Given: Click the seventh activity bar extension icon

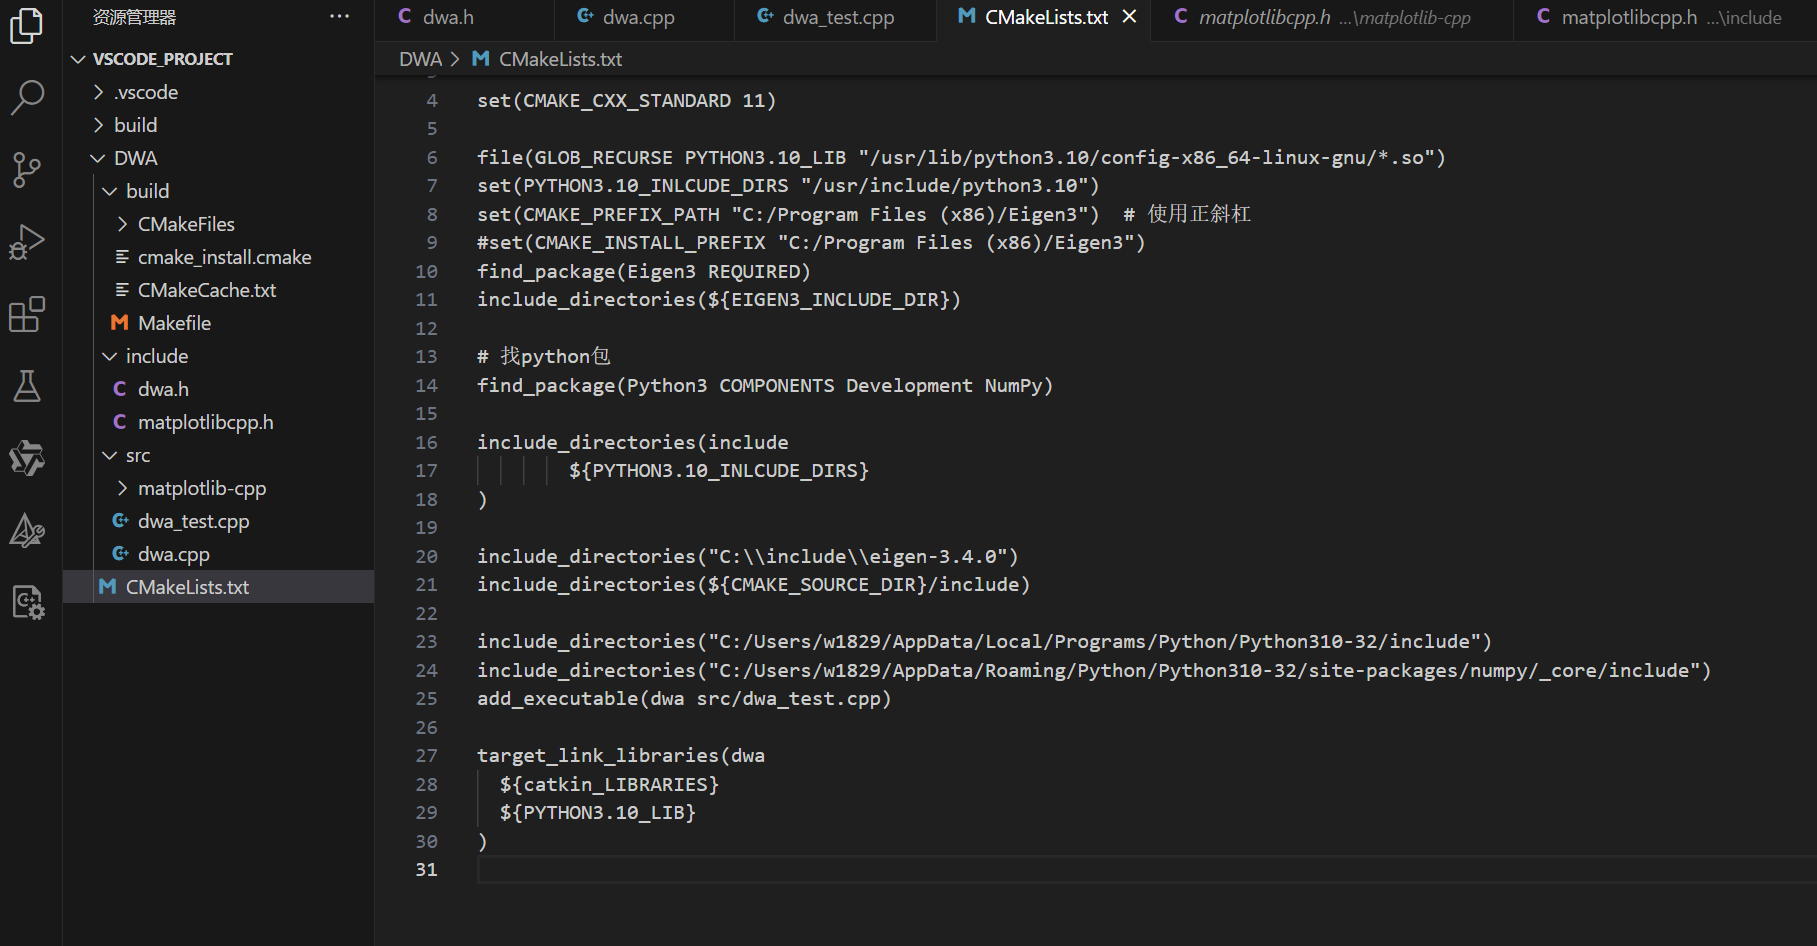Looking at the screenshot, I should (27, 458).
